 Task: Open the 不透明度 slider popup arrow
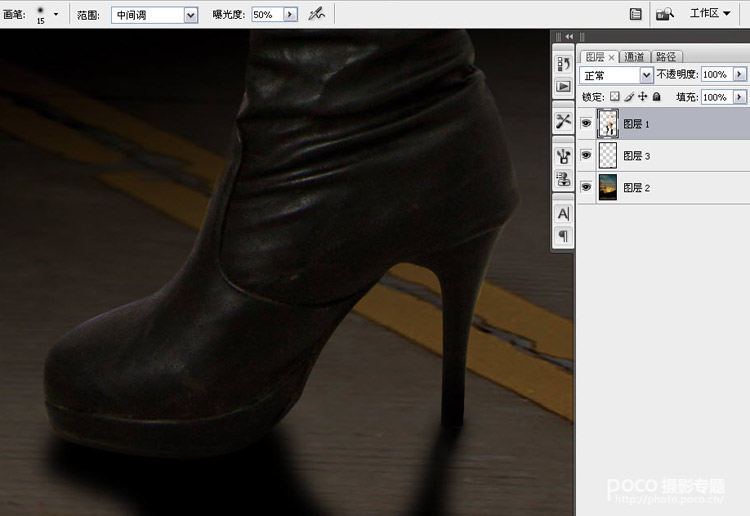pos(740,75)
